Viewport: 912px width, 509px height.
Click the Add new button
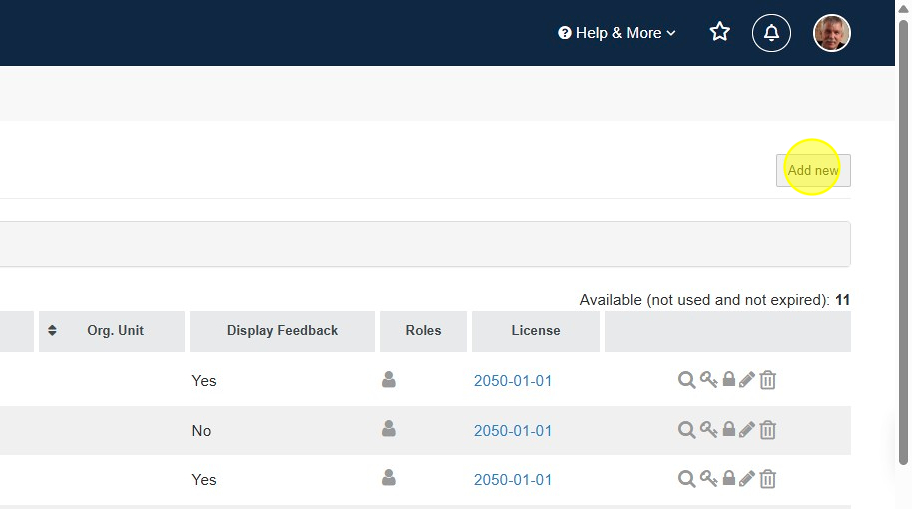tap(813, 170)
